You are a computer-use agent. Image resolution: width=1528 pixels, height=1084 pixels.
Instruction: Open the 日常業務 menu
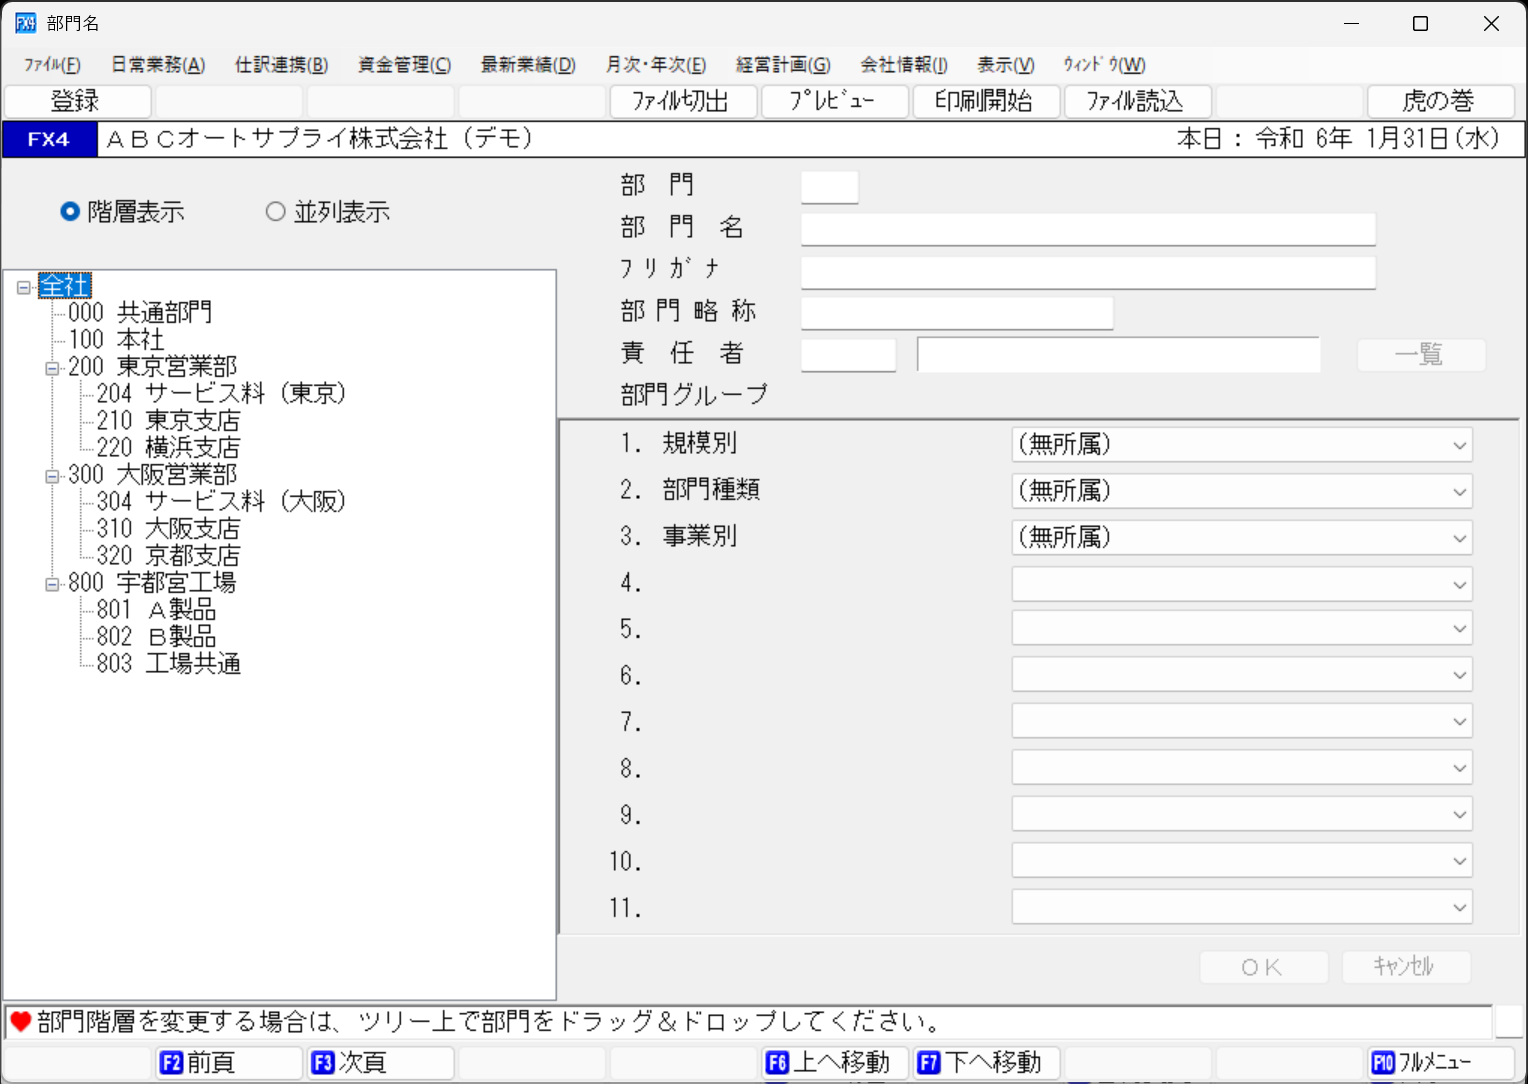[x=155, y=64]
